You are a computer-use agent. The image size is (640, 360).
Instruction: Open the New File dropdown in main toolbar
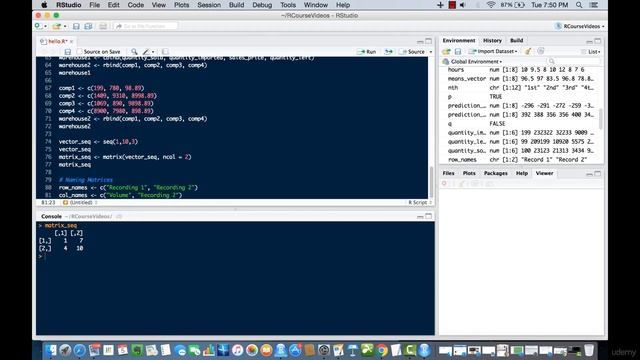40,26
